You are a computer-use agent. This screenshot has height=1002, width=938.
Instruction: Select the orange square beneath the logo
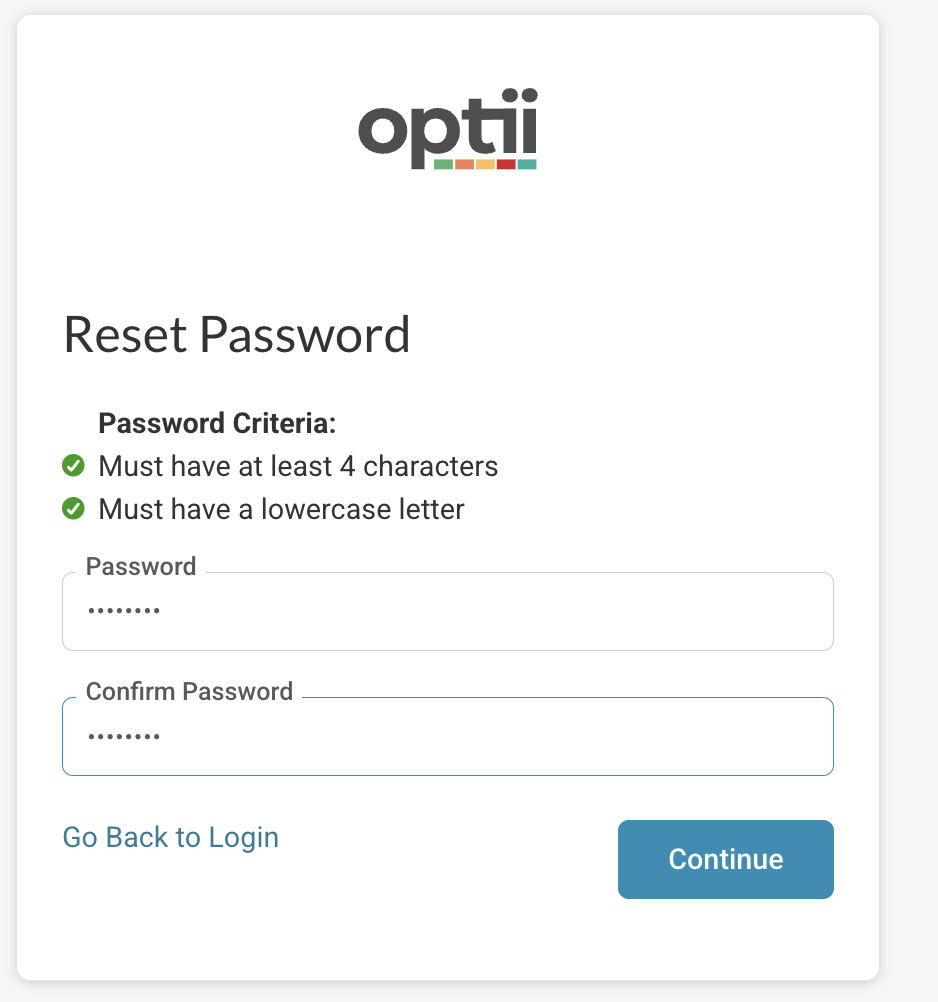tap(465, 164)
